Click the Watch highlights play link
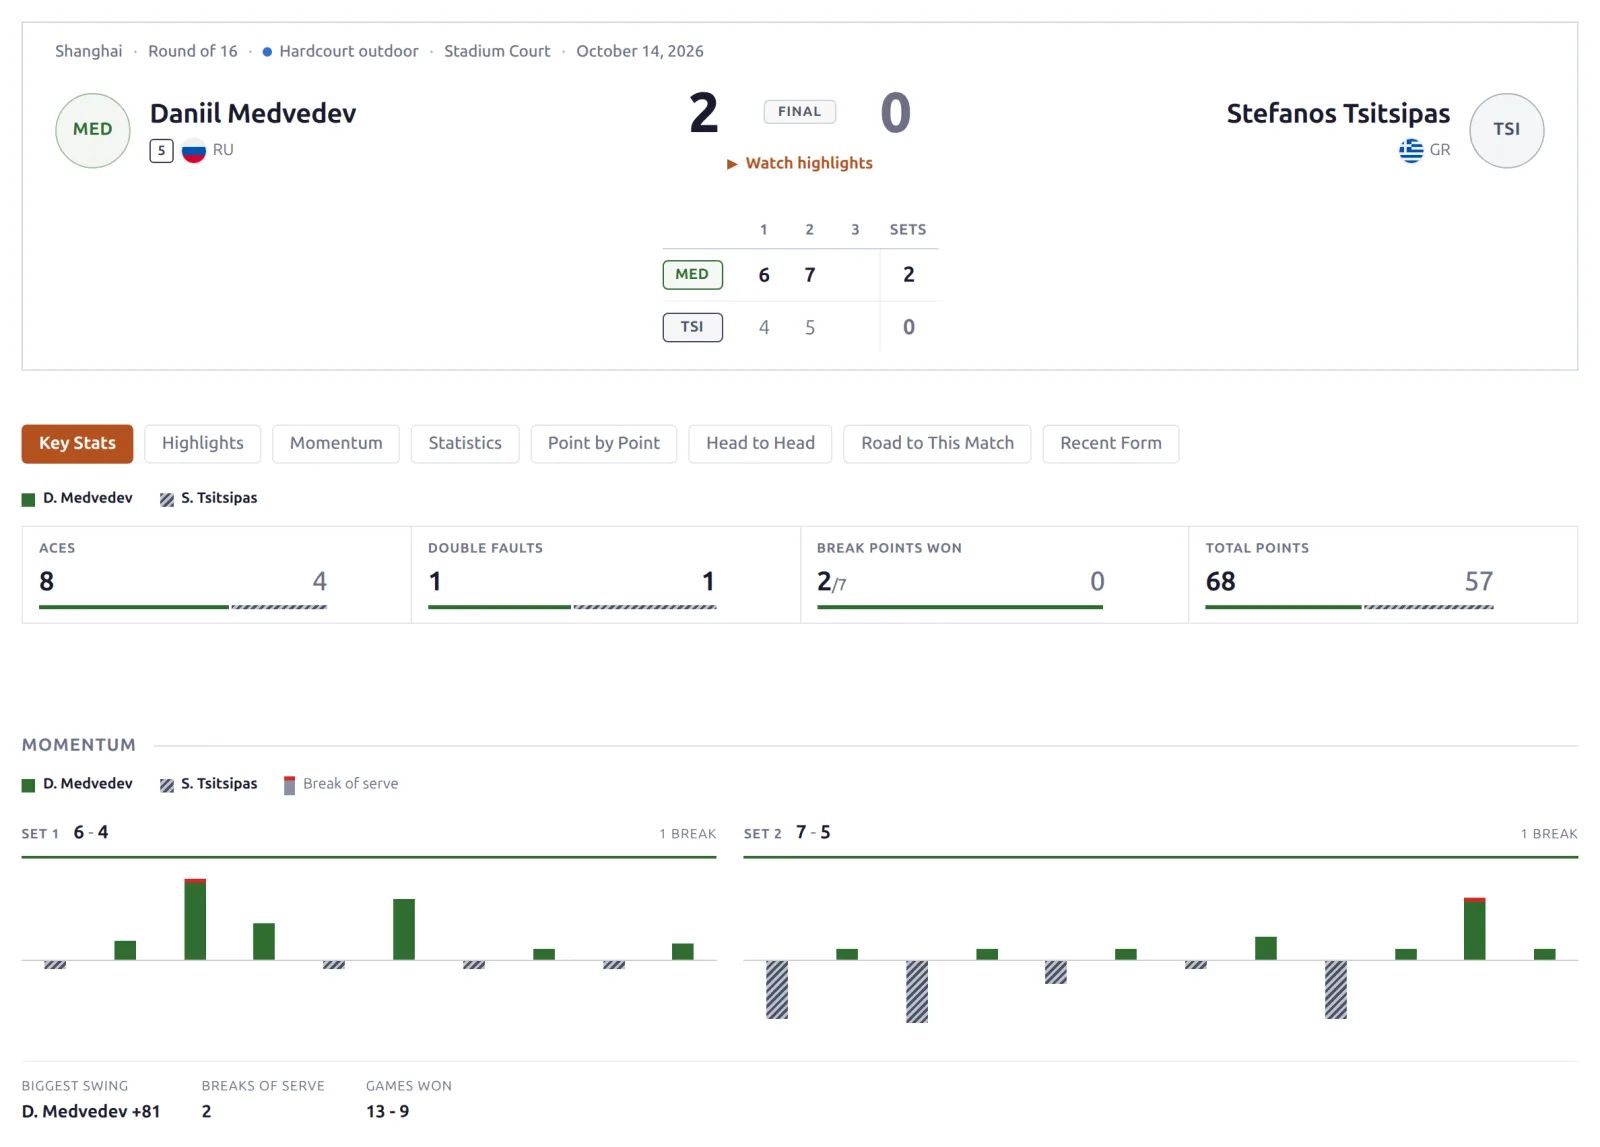The height and width of the screenshot is (1147, 1600). coord(800,163)
